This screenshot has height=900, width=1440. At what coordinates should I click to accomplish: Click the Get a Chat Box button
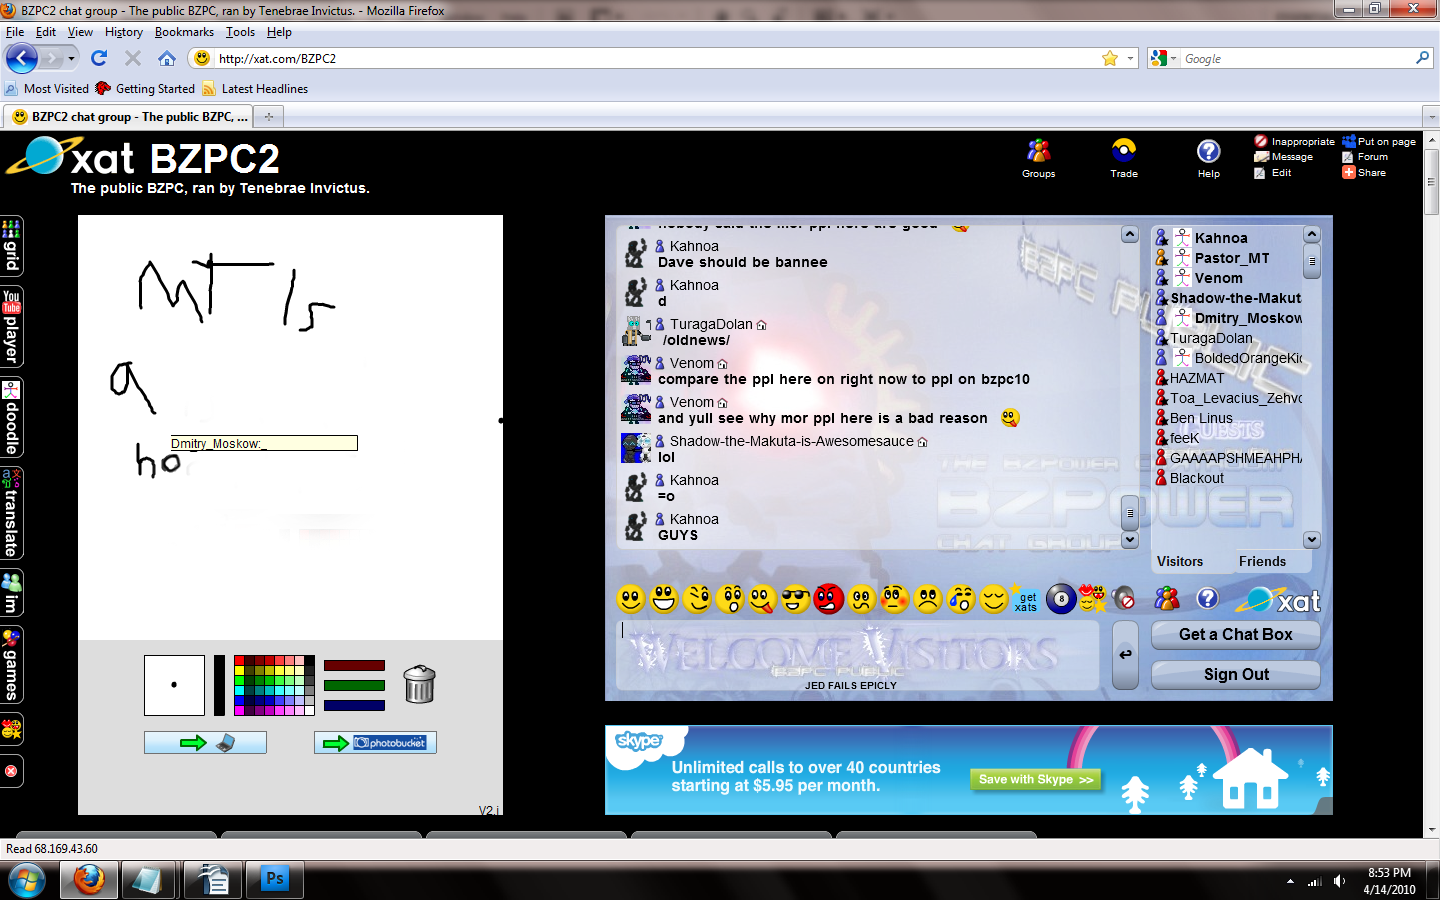1236,635
